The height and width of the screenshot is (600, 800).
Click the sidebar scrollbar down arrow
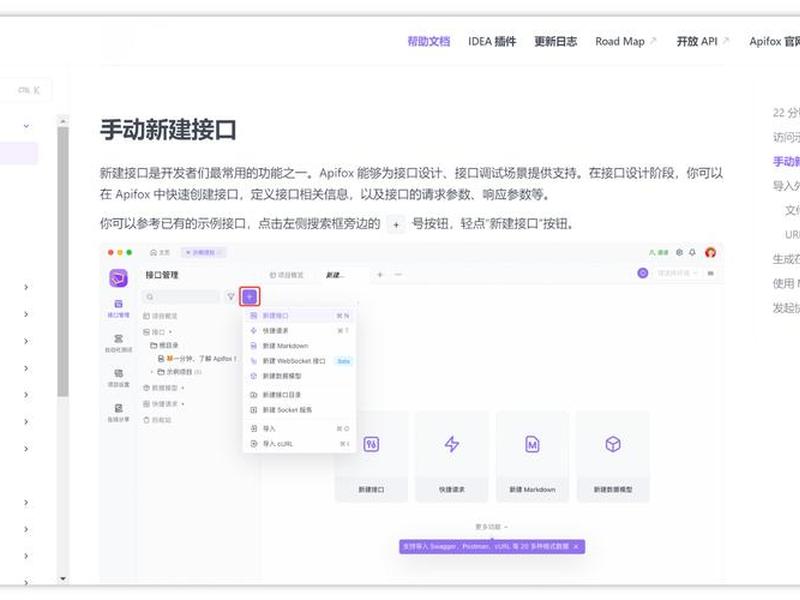pos(63,579)
